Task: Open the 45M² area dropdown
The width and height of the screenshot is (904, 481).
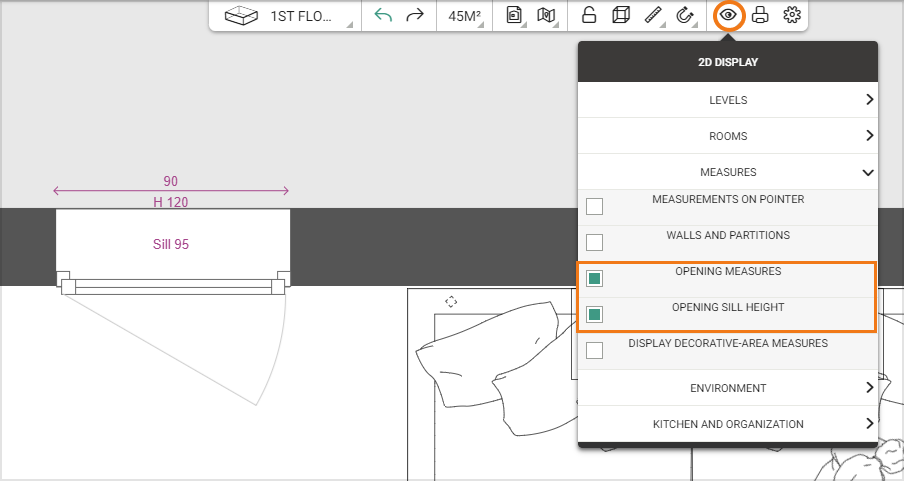Action: (466, 16)
